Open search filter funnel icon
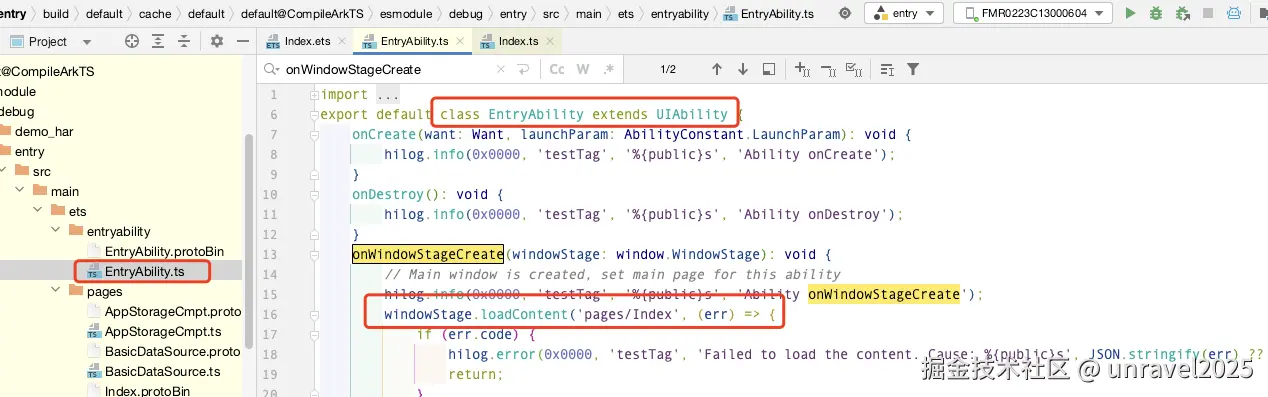The width and height of the screenshot is (1268, 397). tap(912, 69)
